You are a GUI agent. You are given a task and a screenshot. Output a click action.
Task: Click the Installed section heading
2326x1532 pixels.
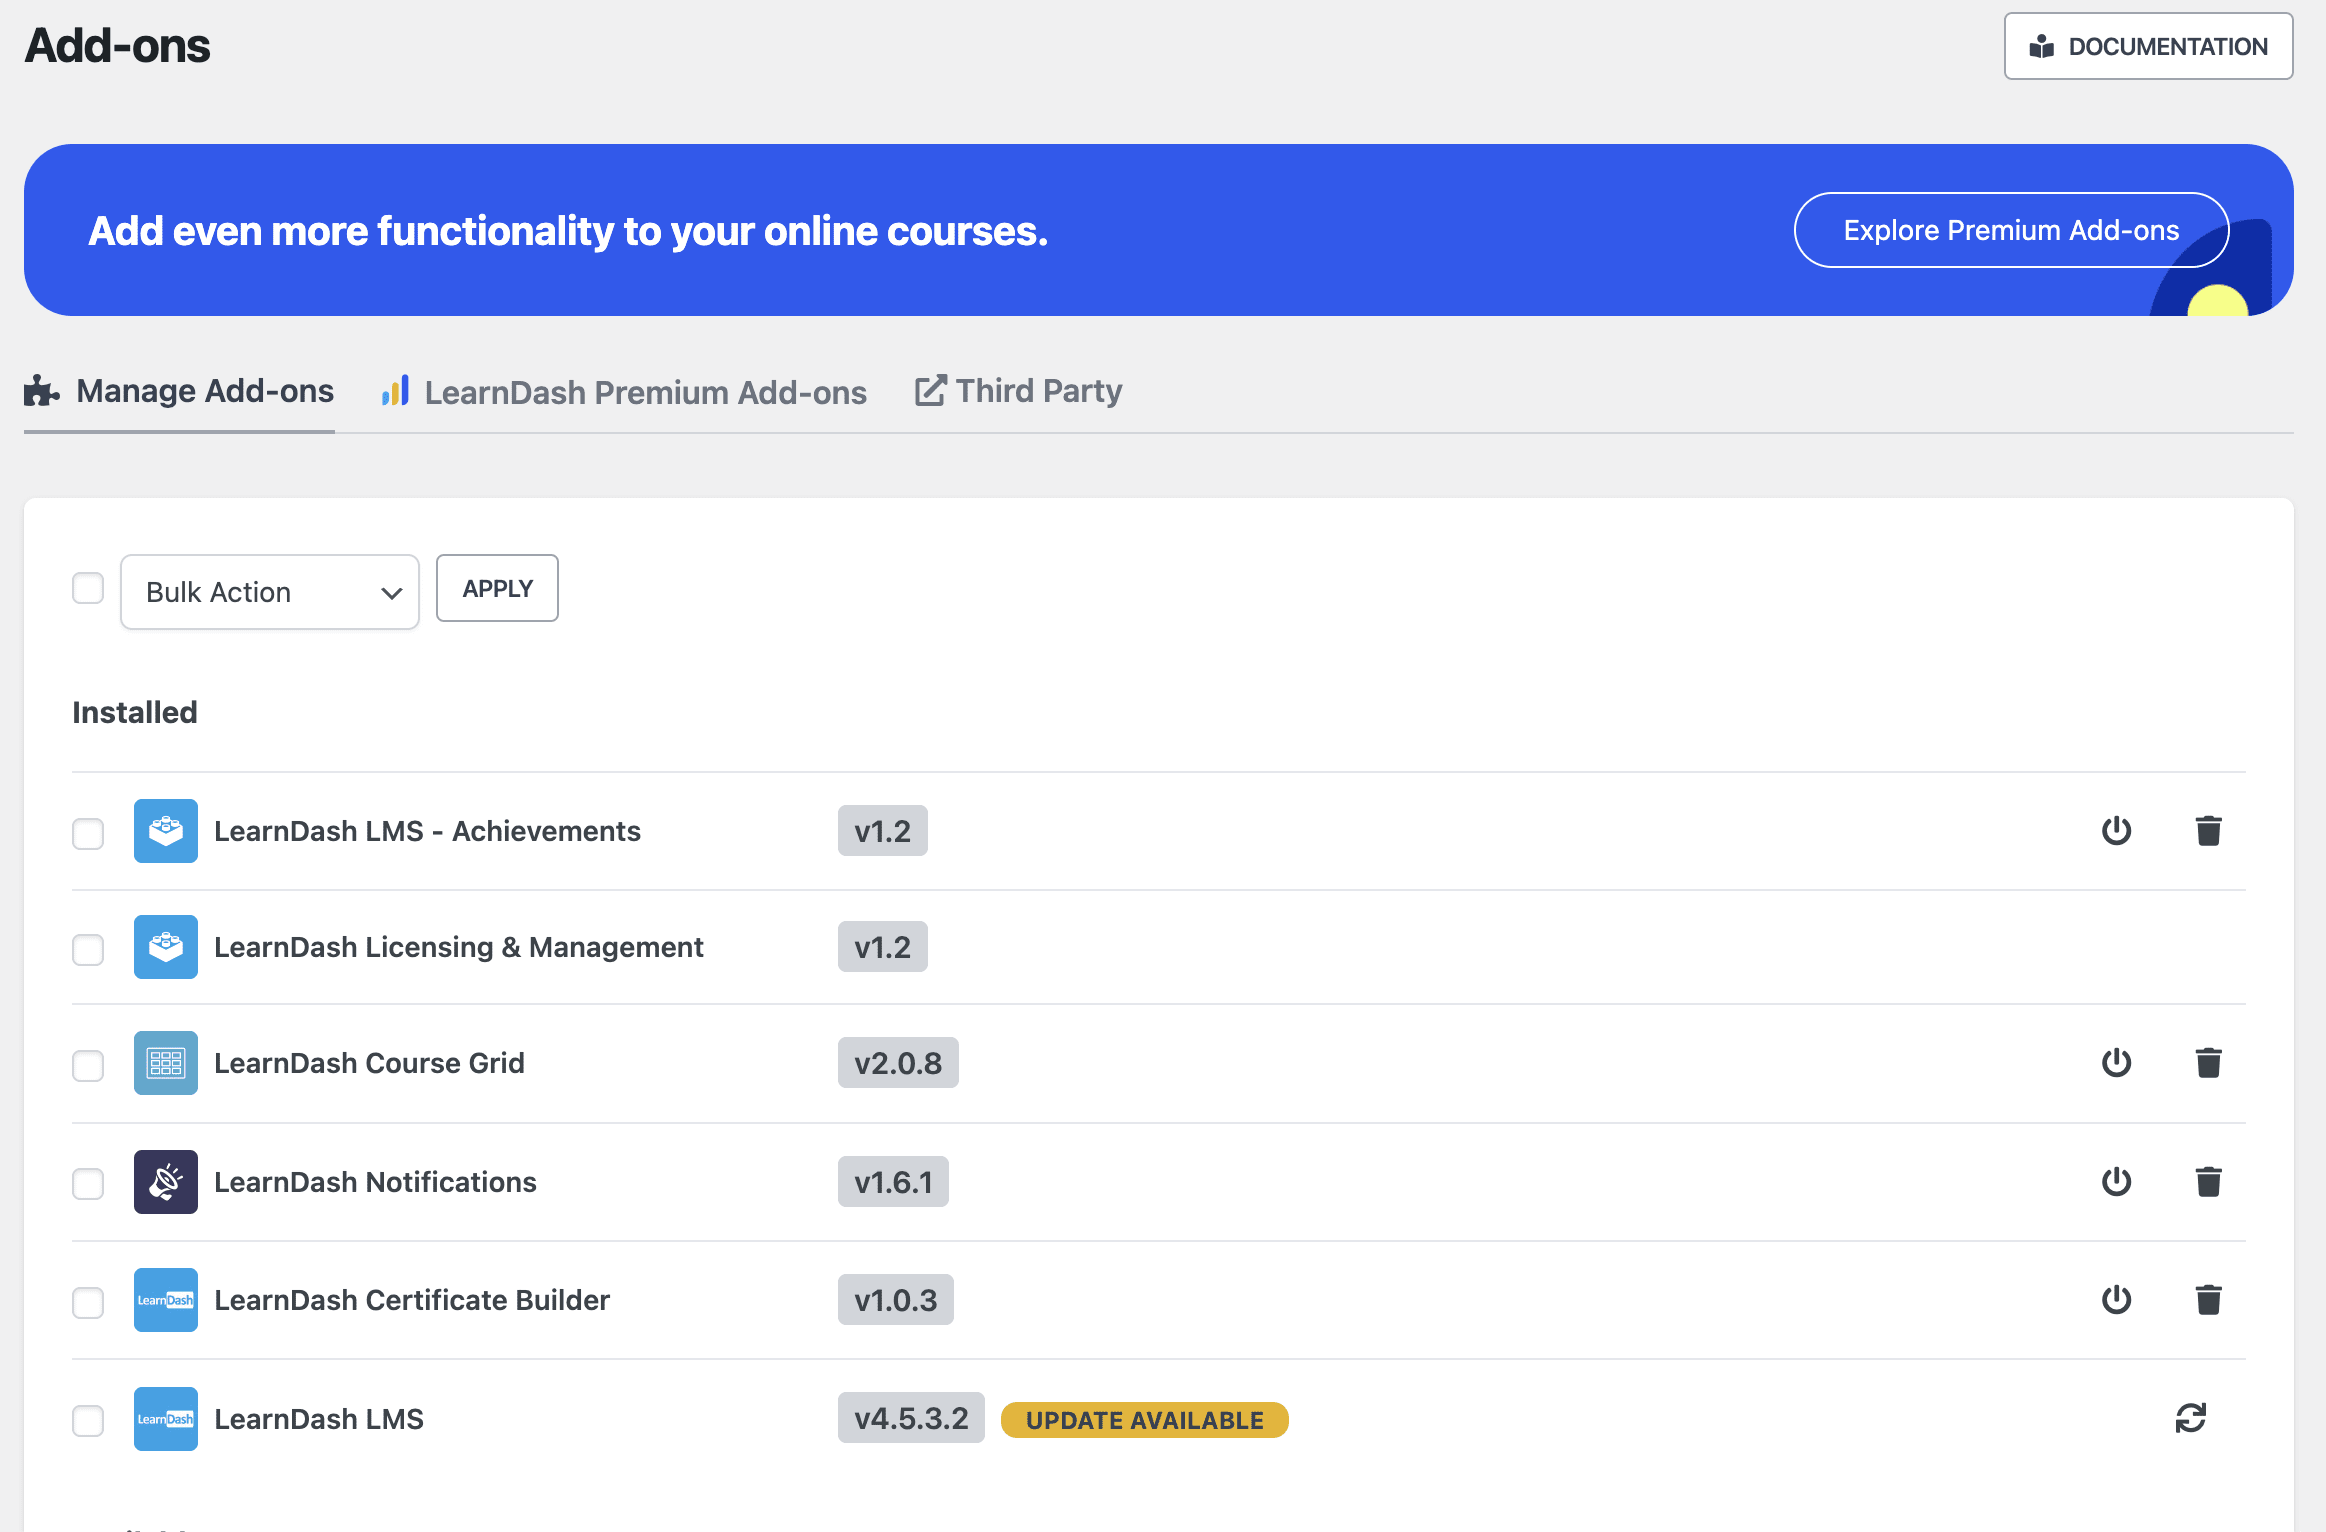[135, 712]
